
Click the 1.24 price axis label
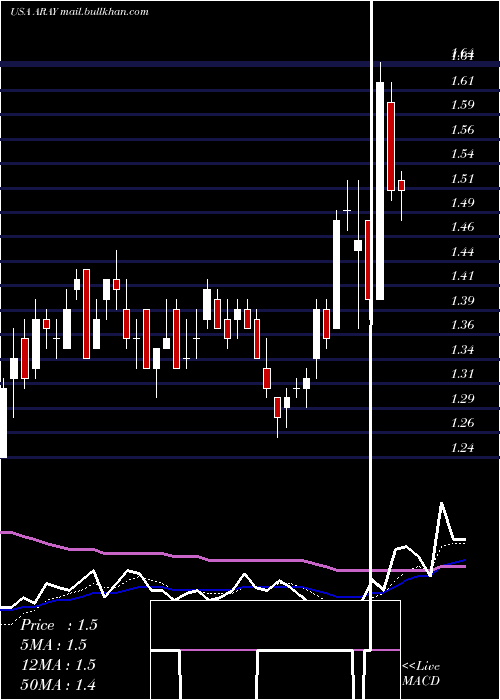[x=462, y=447]
